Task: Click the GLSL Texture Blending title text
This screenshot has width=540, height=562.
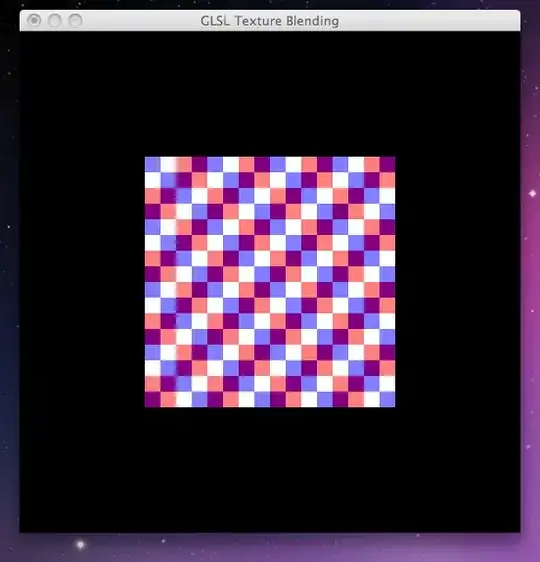Action: tap(269, 21)
